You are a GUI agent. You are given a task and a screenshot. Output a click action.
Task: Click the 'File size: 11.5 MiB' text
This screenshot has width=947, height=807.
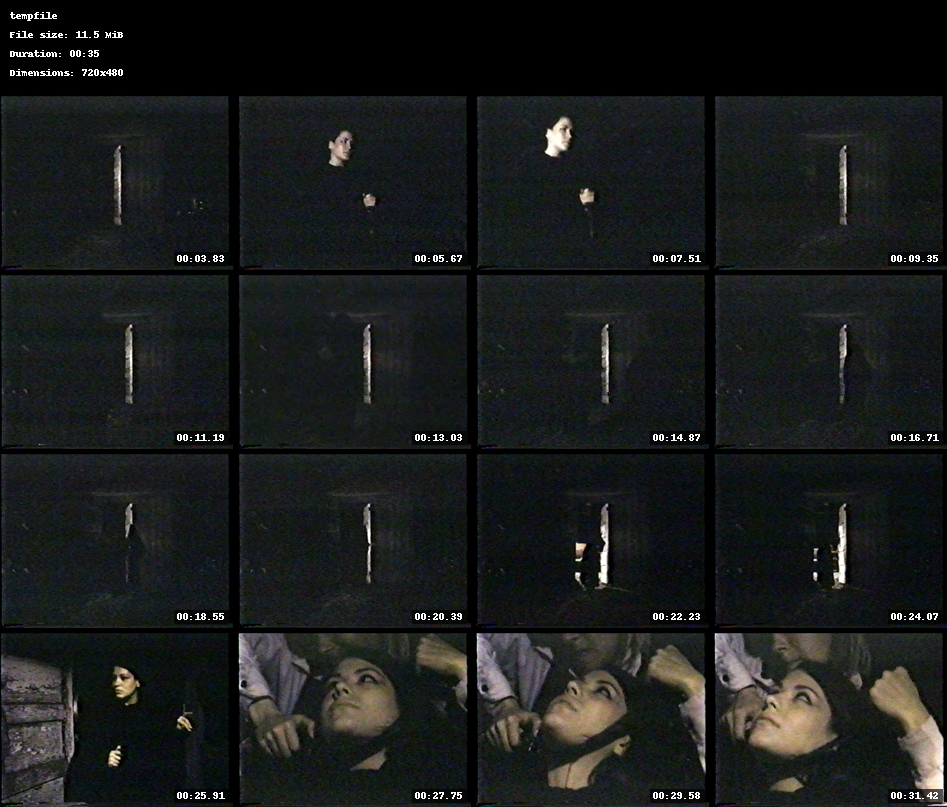pos(66,34)
